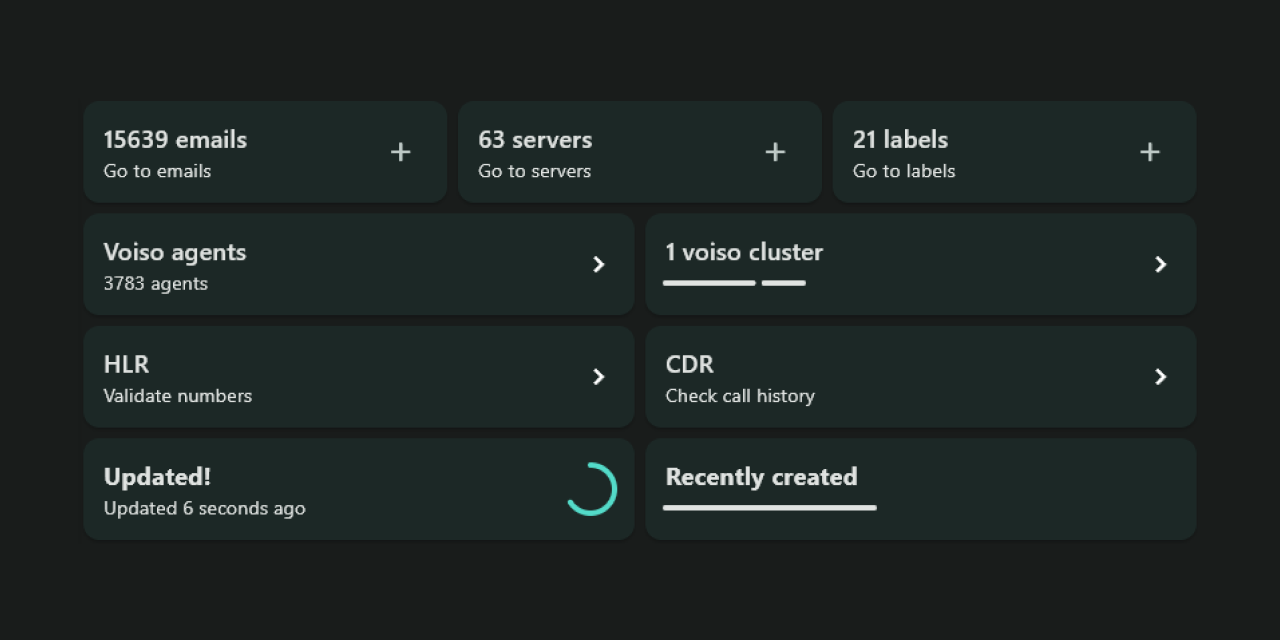Click the Updated! card title
This screenshot has height=640, width=1280.
click(x=157, y=477)
